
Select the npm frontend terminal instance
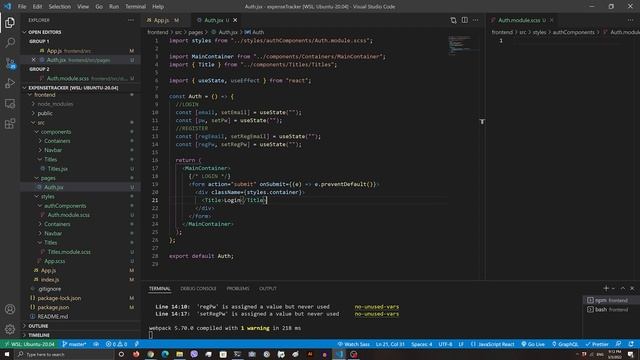click(x=610, y=300)
